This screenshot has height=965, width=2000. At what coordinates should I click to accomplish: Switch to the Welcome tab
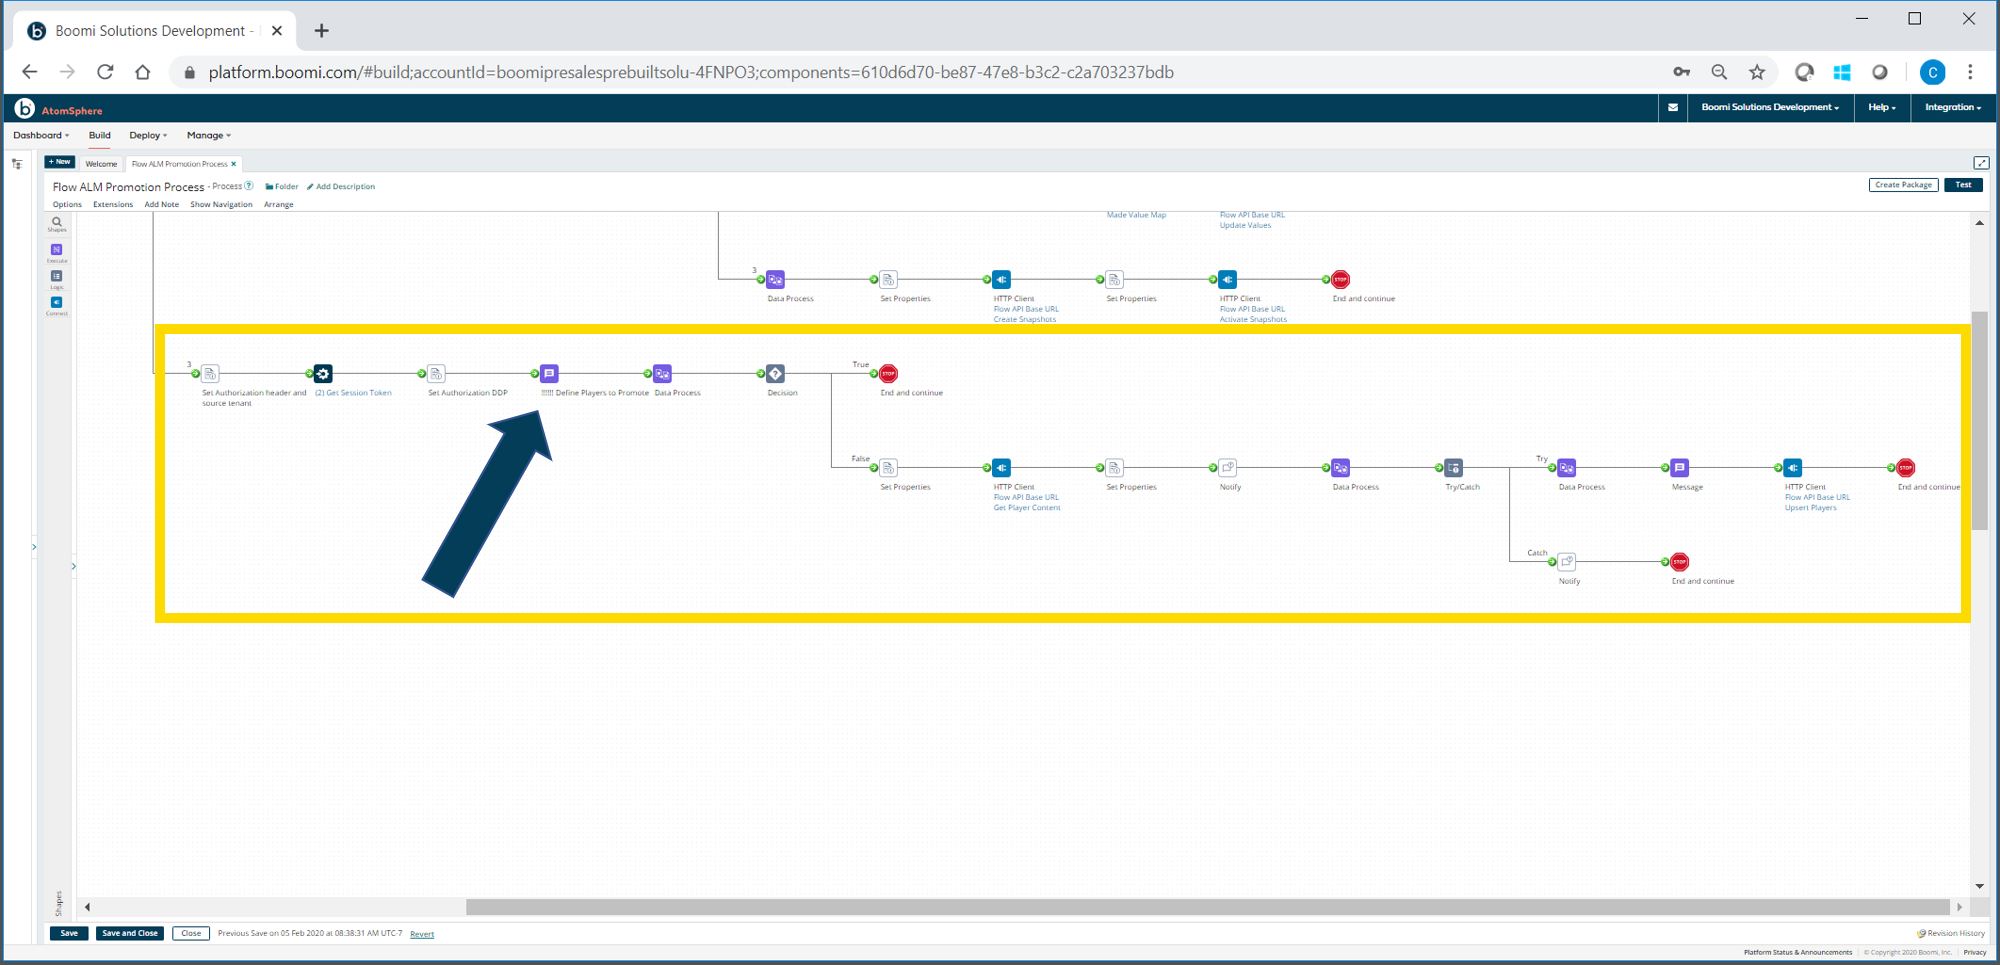tap(100, 163)
